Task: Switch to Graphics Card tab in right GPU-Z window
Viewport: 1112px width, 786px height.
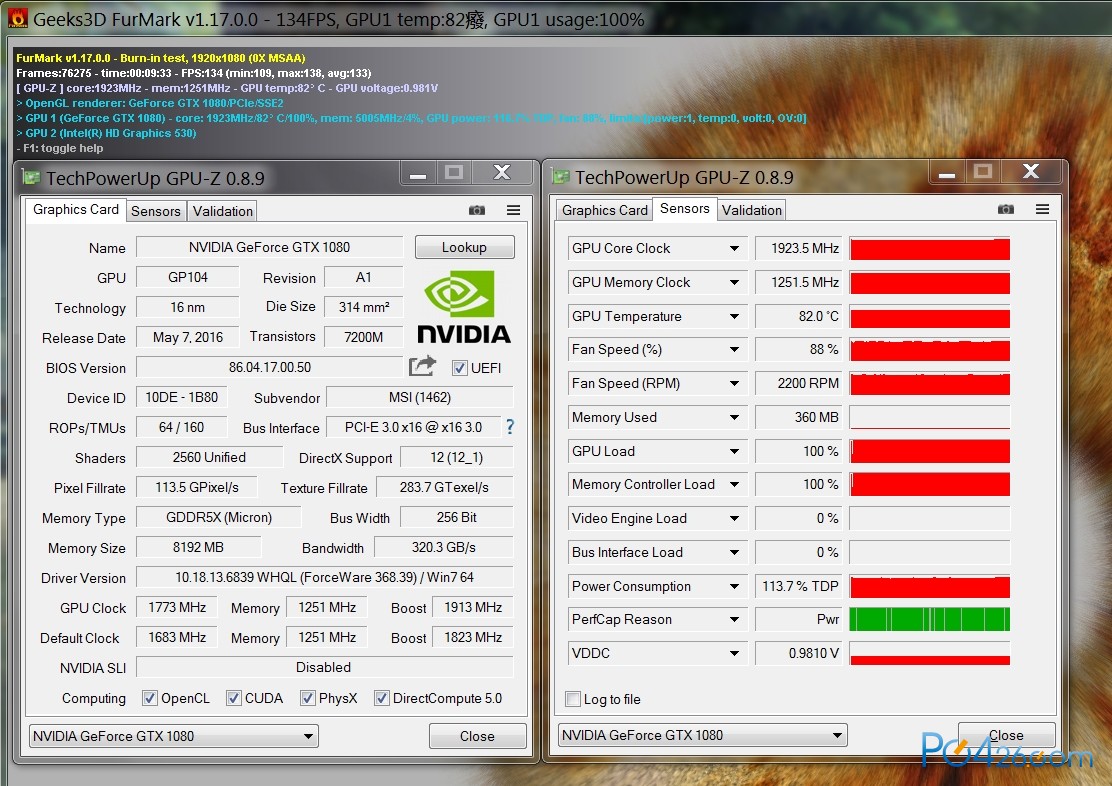Action: [604, 210]
